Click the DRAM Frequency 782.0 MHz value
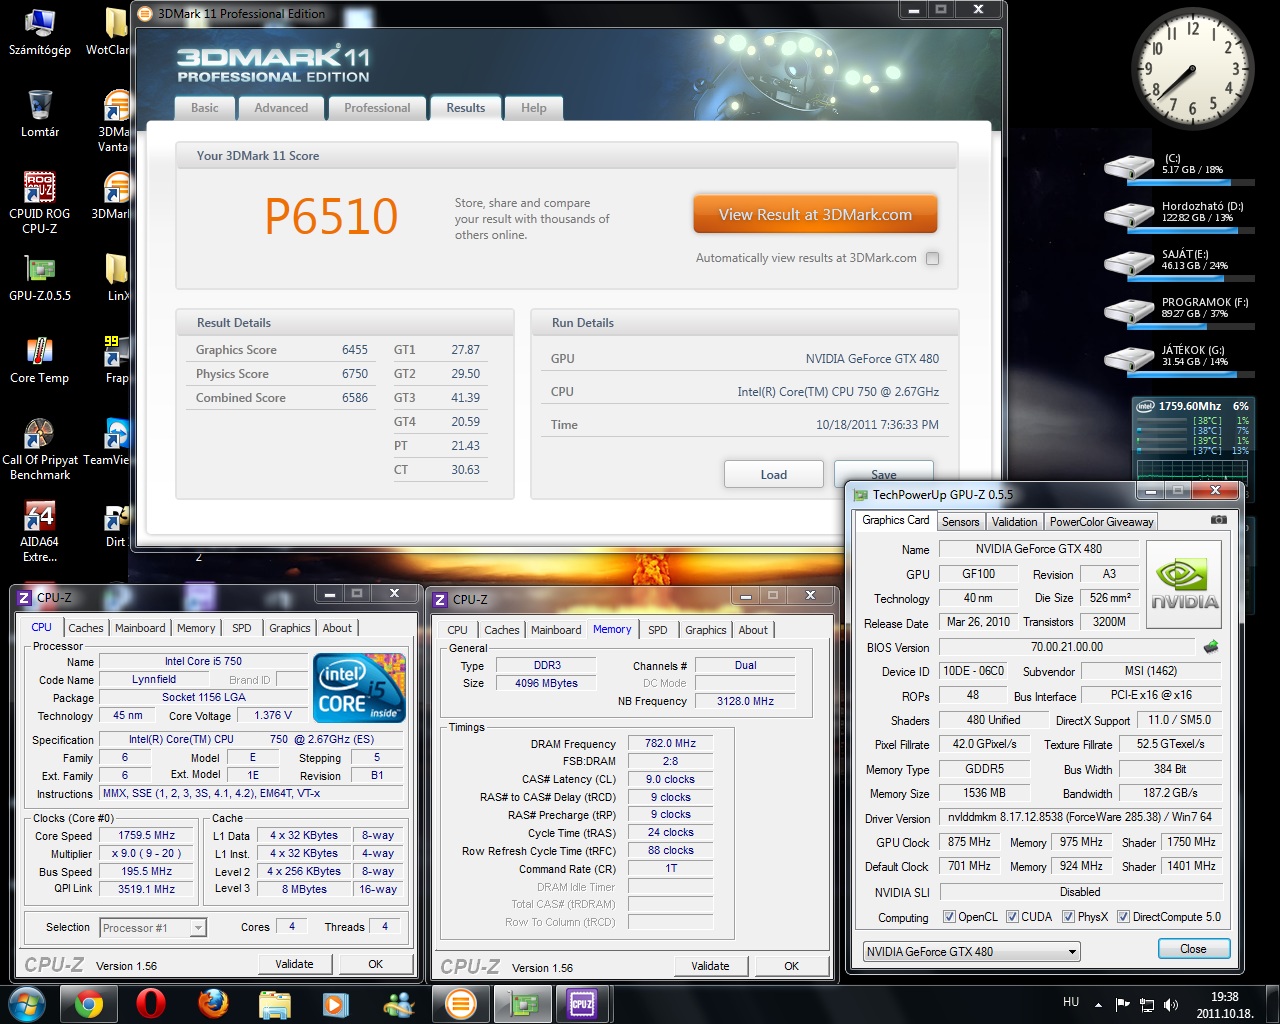The image size is (1280, 1024). (x=670, y=744)
